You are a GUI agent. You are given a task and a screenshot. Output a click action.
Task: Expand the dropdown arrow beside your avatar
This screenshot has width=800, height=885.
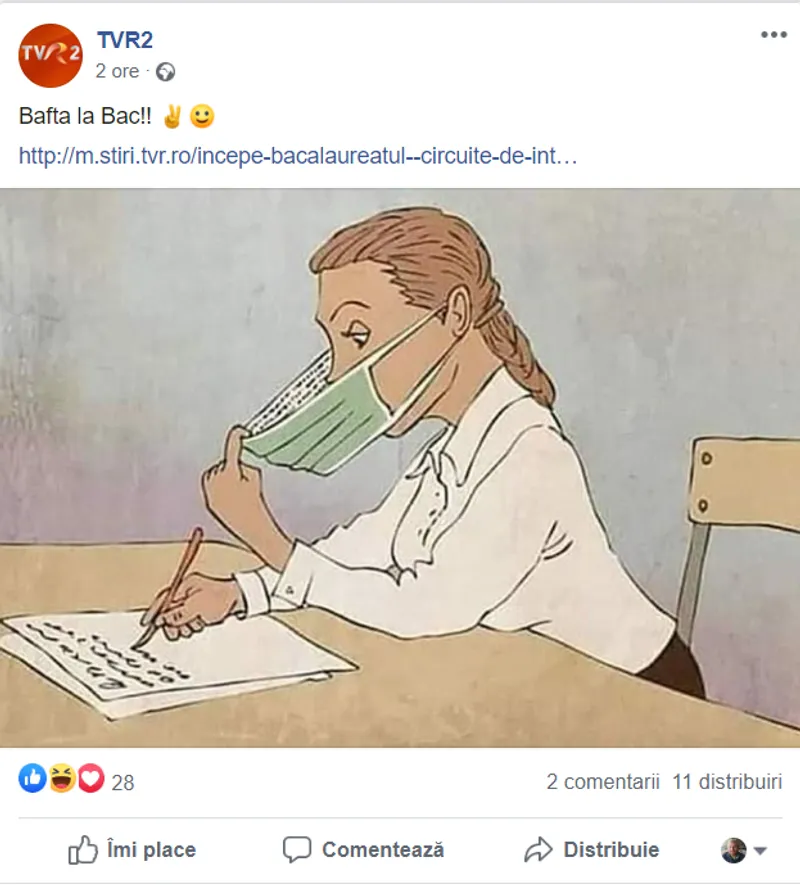(x=760, y=851)
